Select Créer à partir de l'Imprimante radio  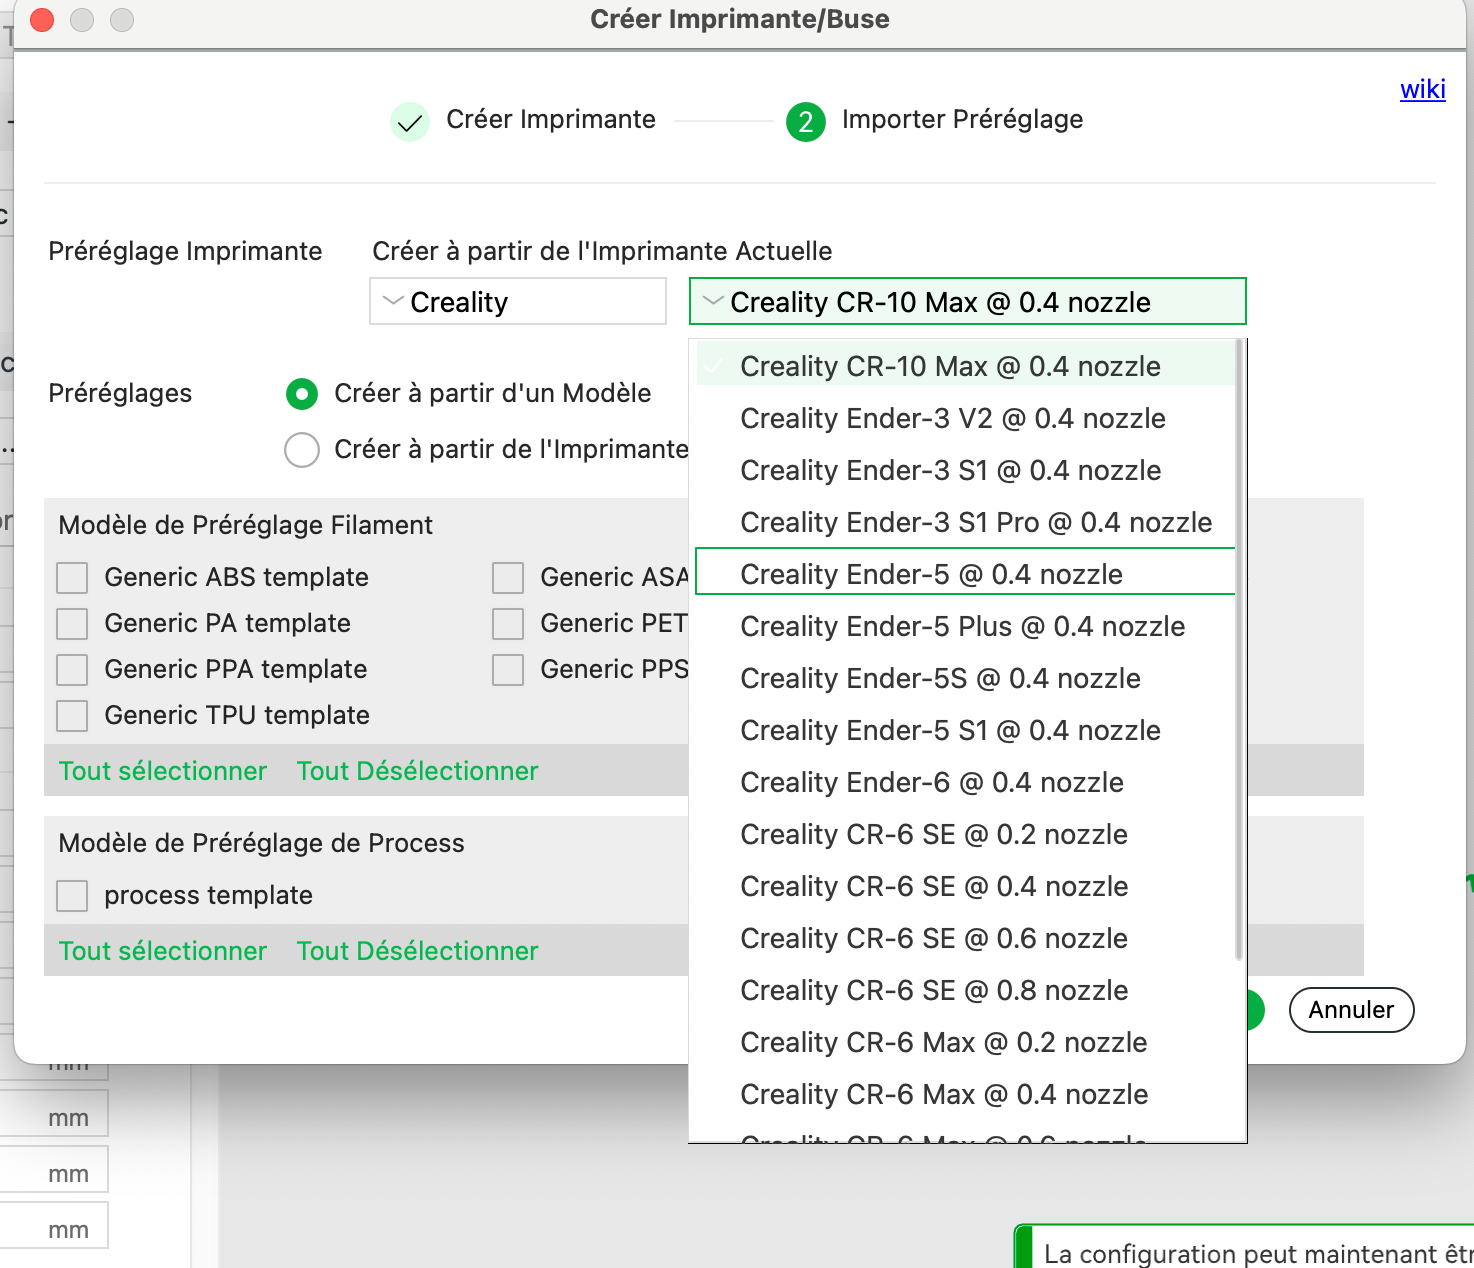pos(302,450)
